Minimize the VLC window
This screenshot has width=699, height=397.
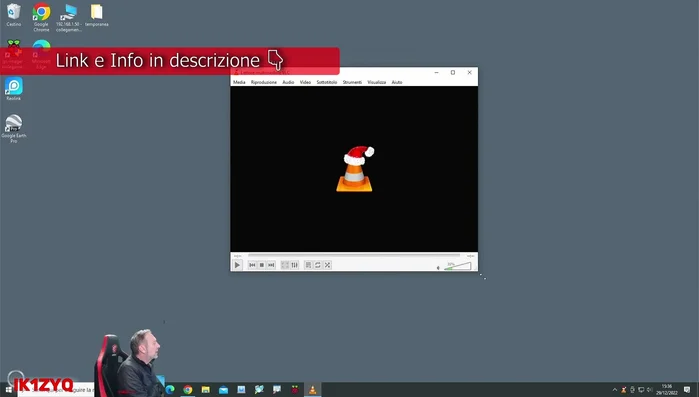click(x=436, y=73)
